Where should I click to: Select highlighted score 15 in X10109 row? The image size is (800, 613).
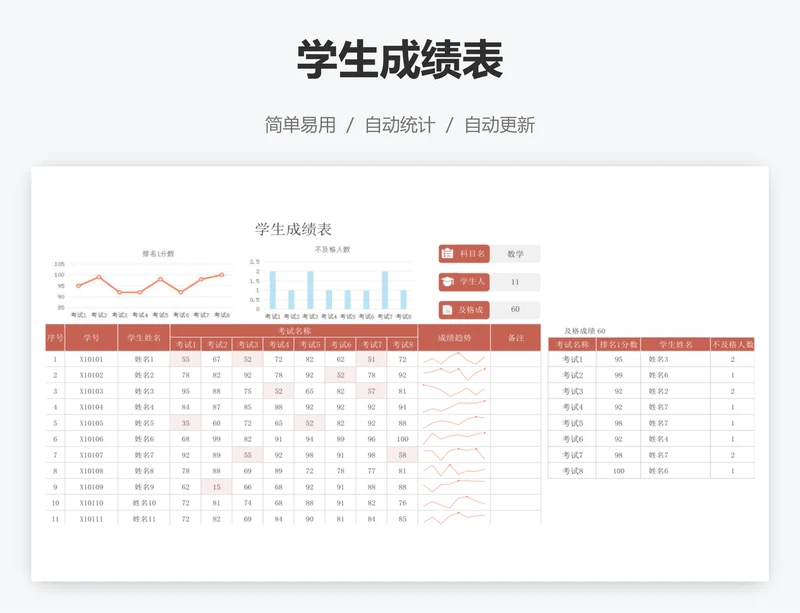pyautogui.click(x=217, y=487)
